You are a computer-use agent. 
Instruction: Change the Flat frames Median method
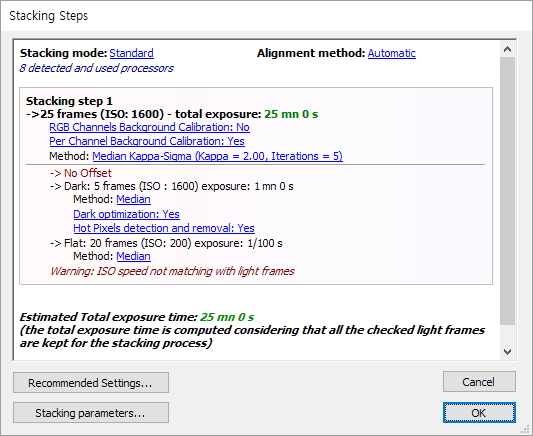pos(134,256)
